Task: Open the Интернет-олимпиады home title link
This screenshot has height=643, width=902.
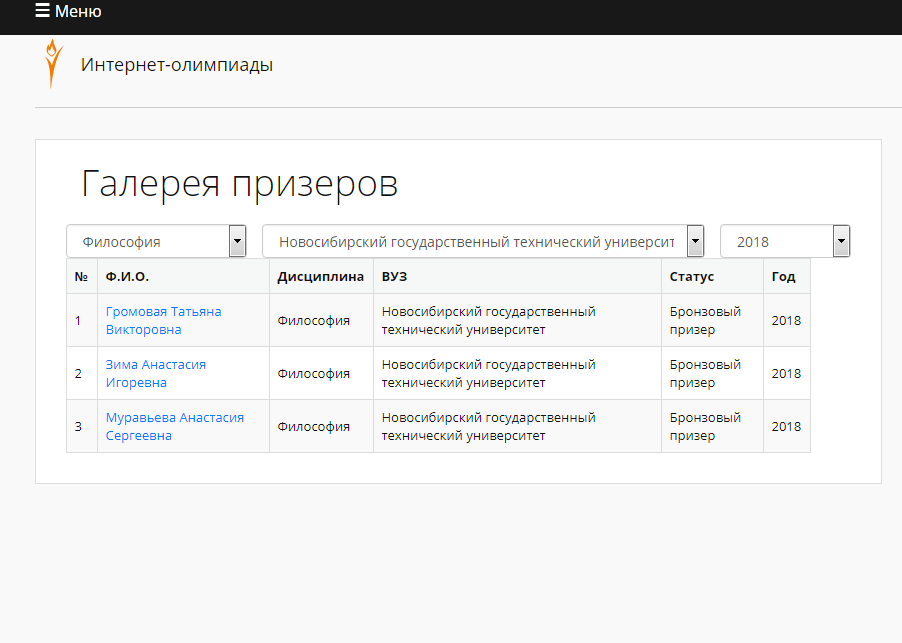Action: pos(177,65)
